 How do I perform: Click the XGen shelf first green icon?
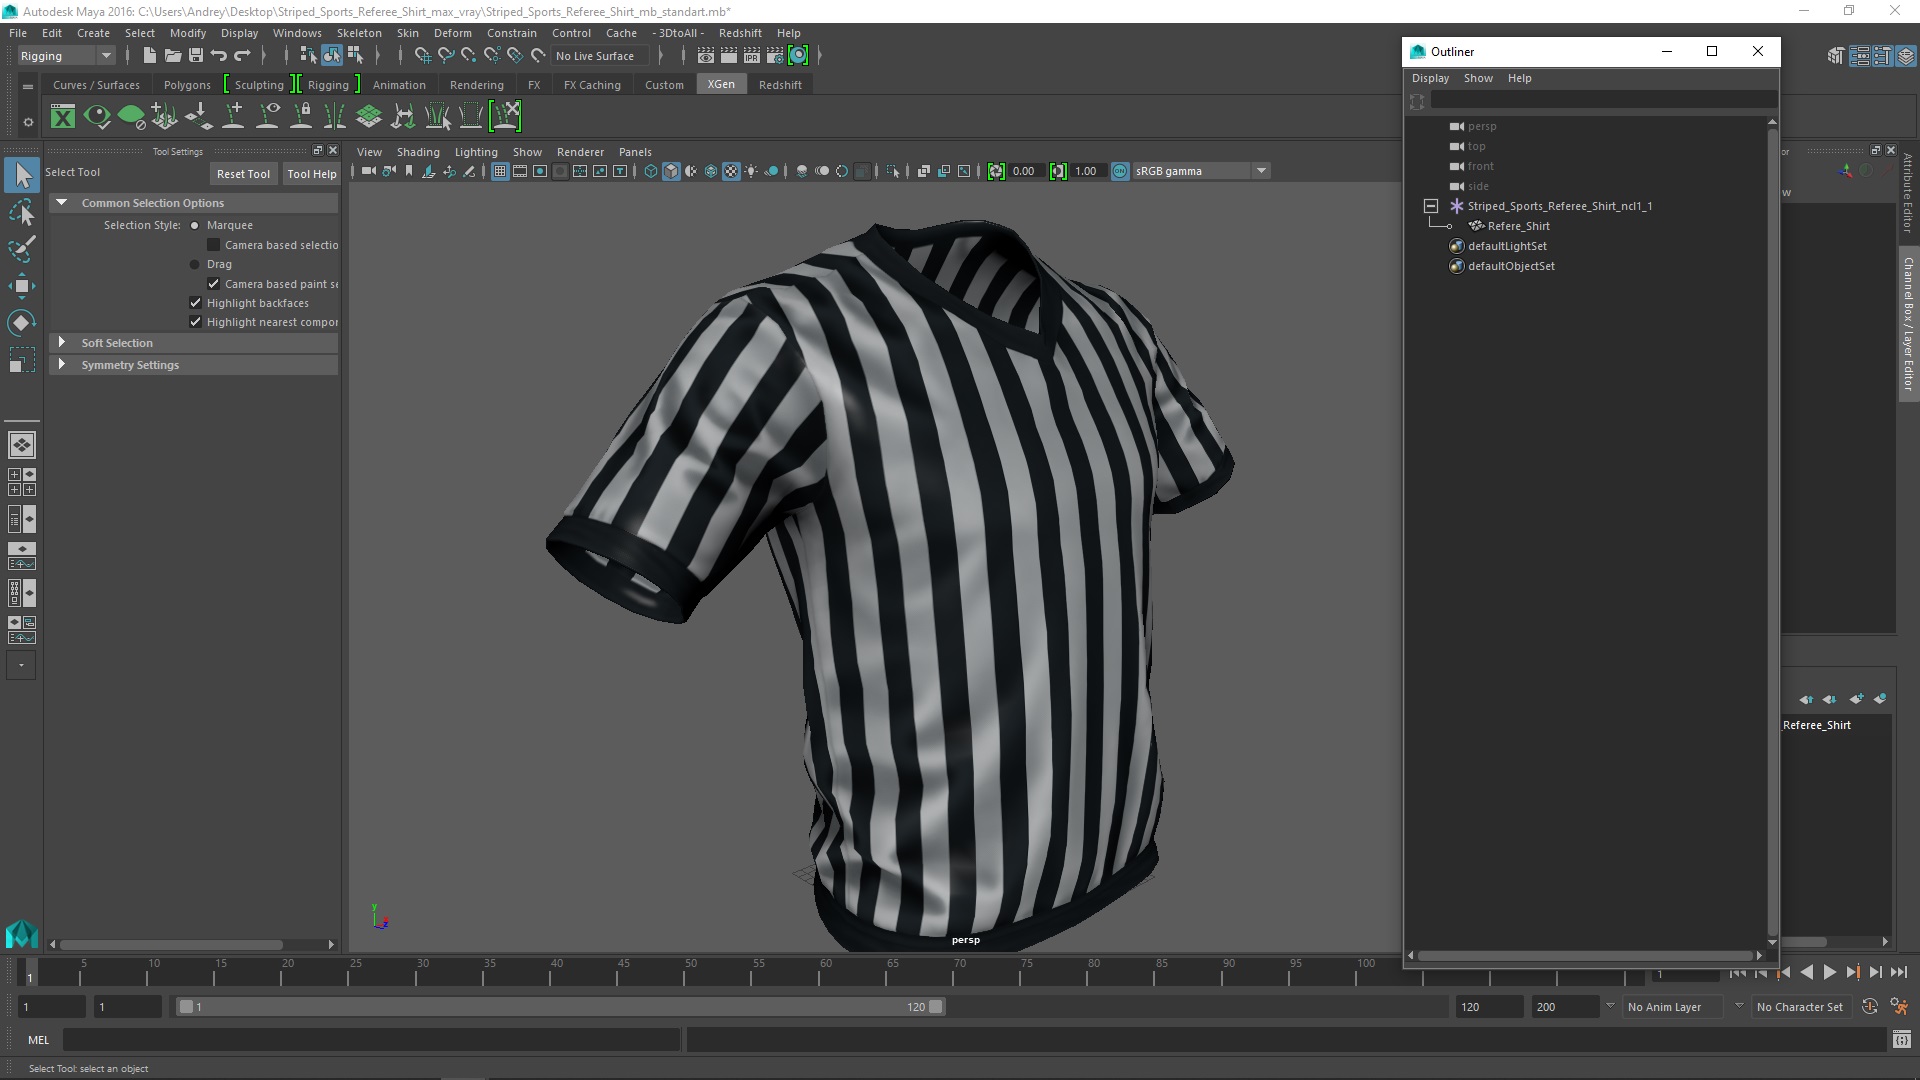pos(63,117)
